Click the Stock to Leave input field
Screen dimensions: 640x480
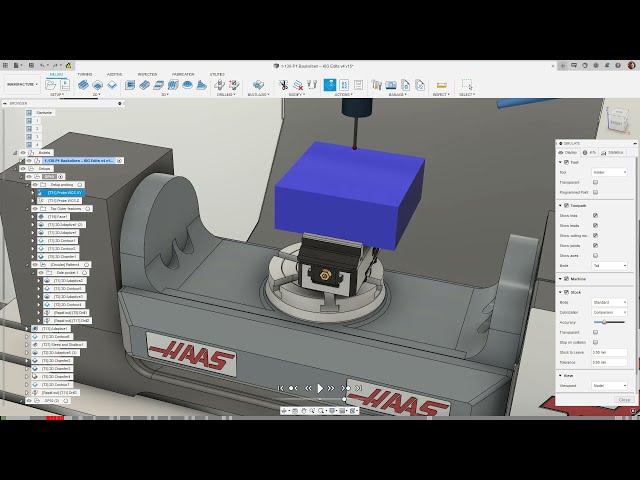[609, 352]
